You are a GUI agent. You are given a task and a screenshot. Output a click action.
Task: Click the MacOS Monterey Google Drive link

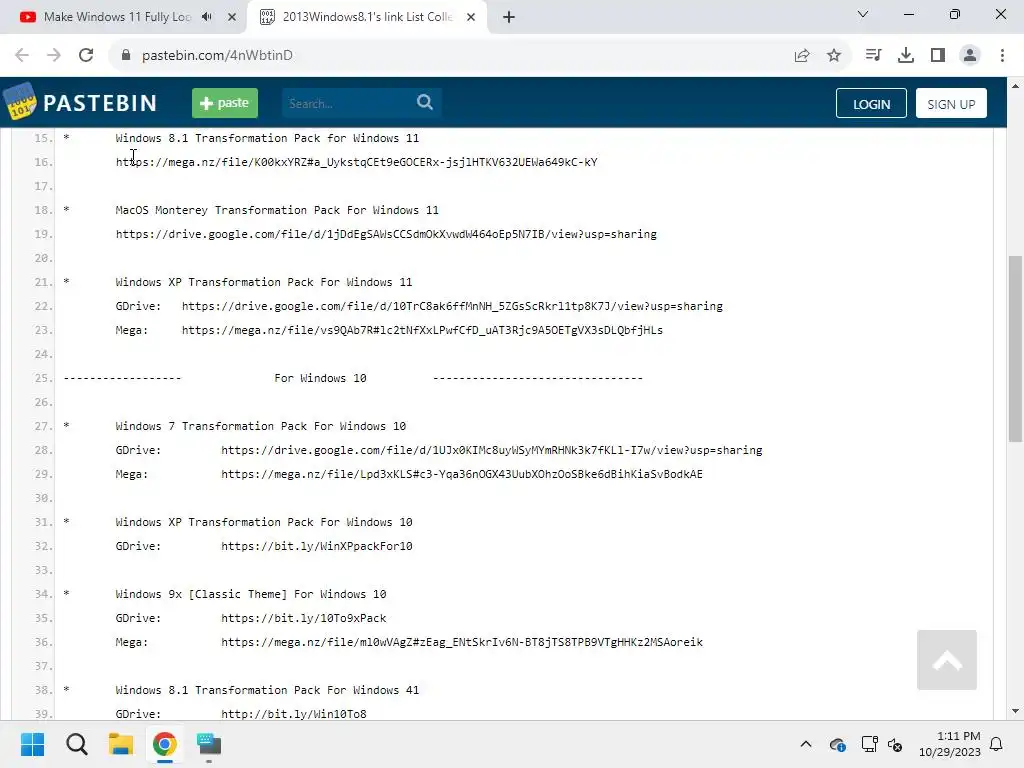[x=386, y=234]
